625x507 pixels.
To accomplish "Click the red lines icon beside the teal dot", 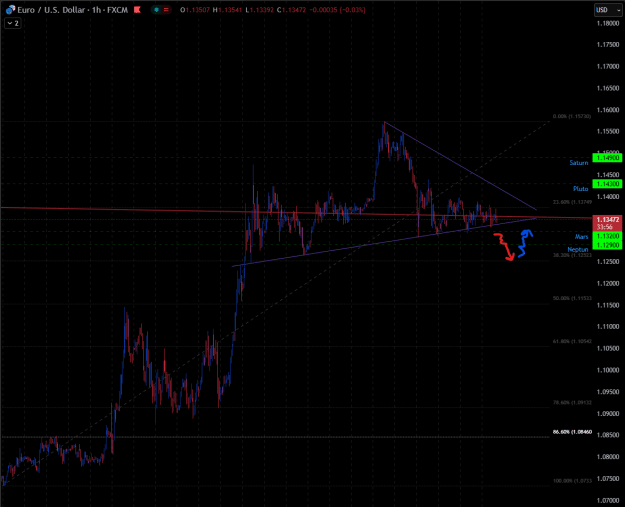I will [x=166, y=10].
